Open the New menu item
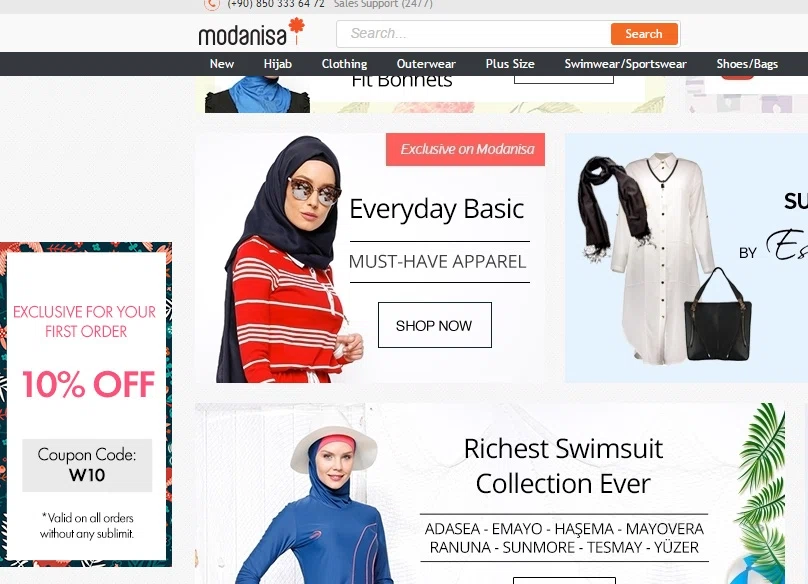The image size is (808, 584). pos(222,64)
